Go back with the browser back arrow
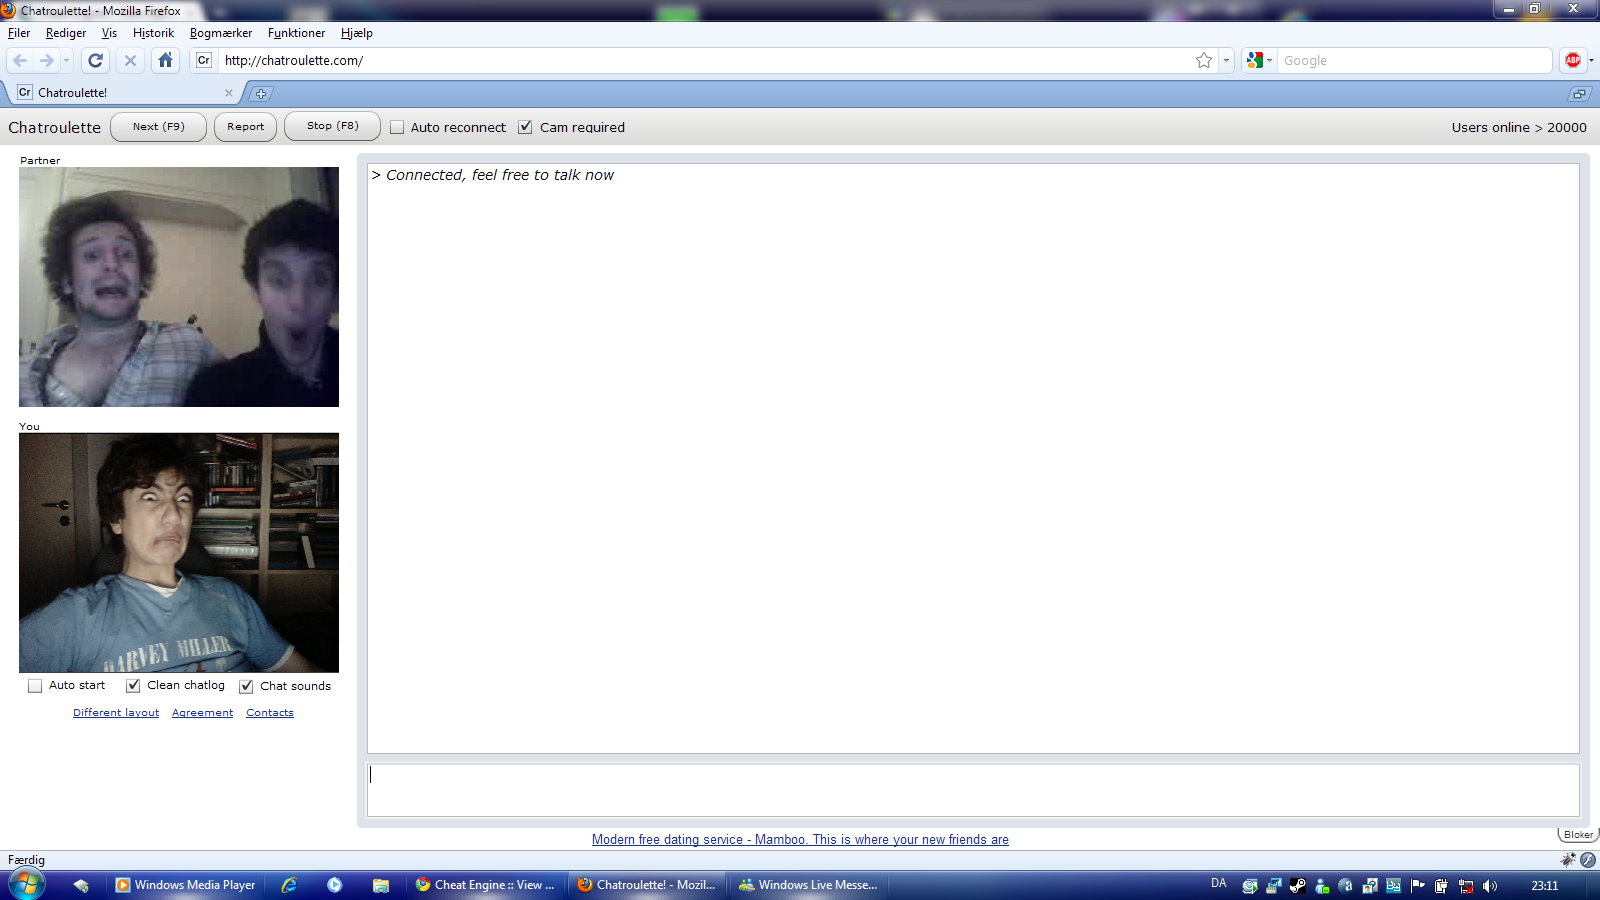This screenshot has width=1600, height=900. point(20,61)
